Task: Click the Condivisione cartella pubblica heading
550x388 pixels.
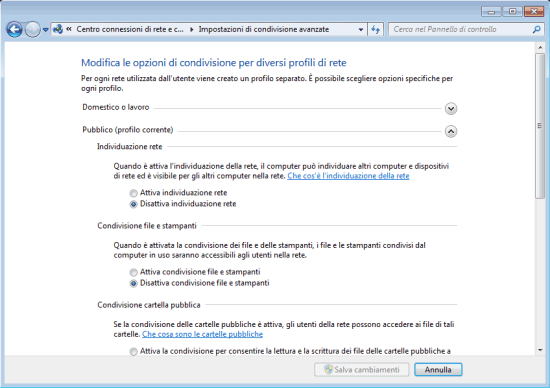Action: [x=149, y=305]
